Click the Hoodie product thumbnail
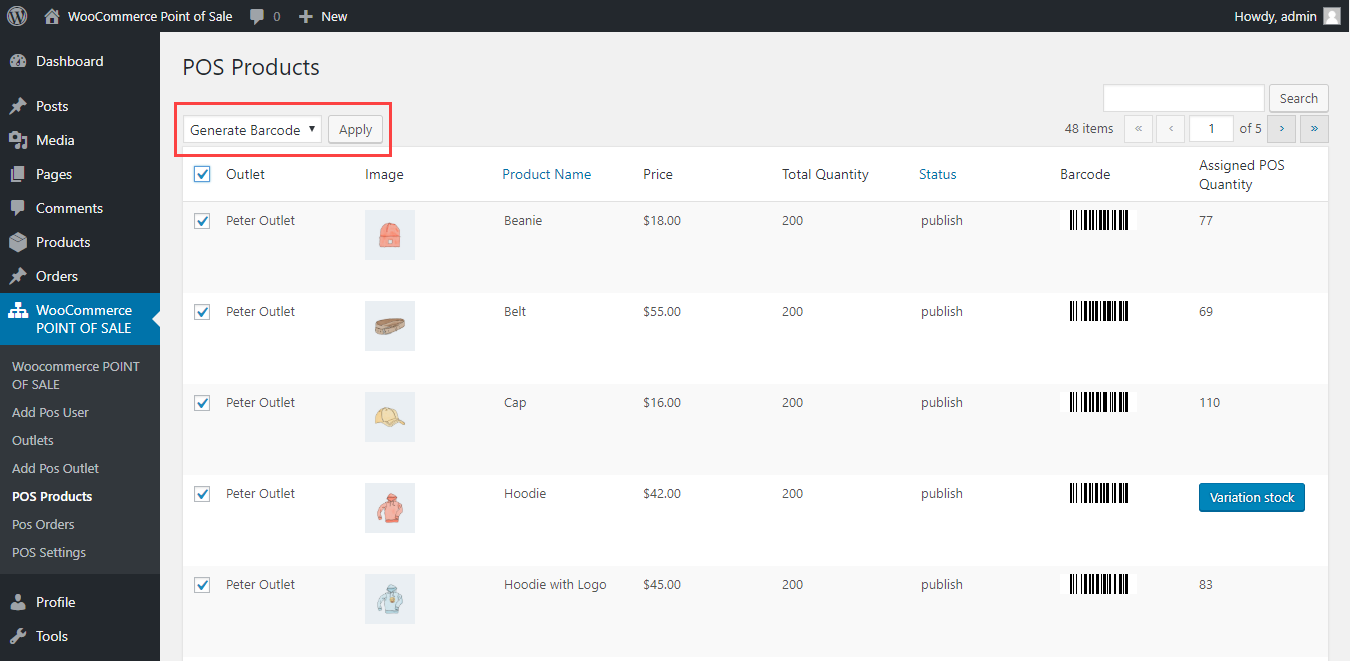This screenshot has height=661, width=1350. (x=390, y=508)
